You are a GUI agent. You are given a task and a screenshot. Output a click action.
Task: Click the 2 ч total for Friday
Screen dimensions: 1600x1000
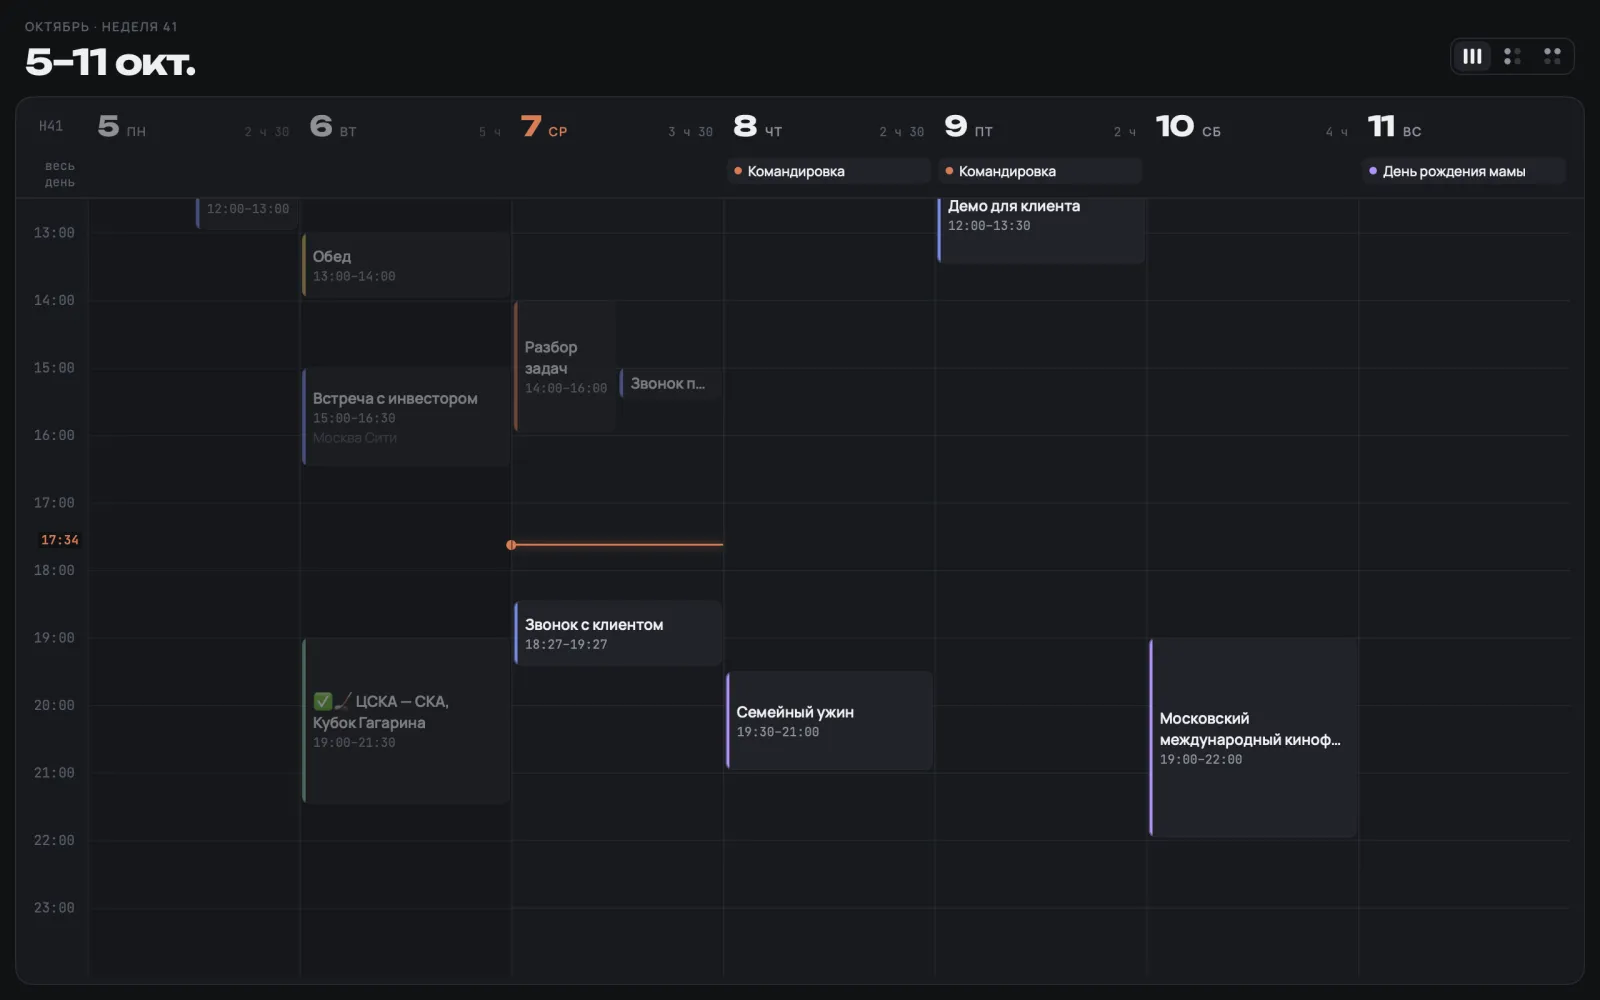[1124, 132]
